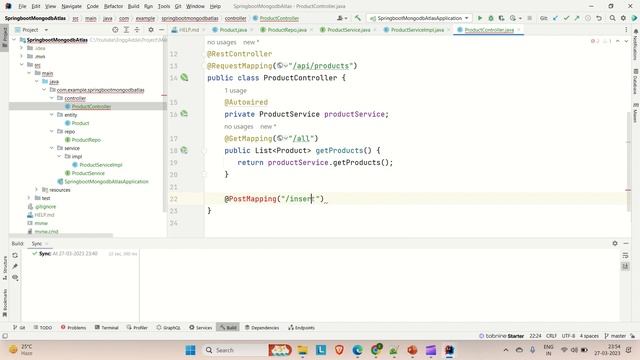640x360 pixels.
Task: Run the application with the green play icon
Action: tap(480, 18)
